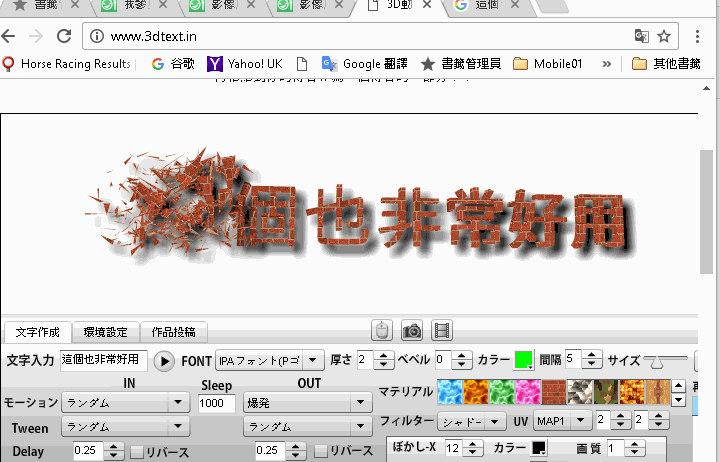Screen dimensions: 720x462
Task: Enable the right リバース checkbox under OUT
Action: point(320,452)
